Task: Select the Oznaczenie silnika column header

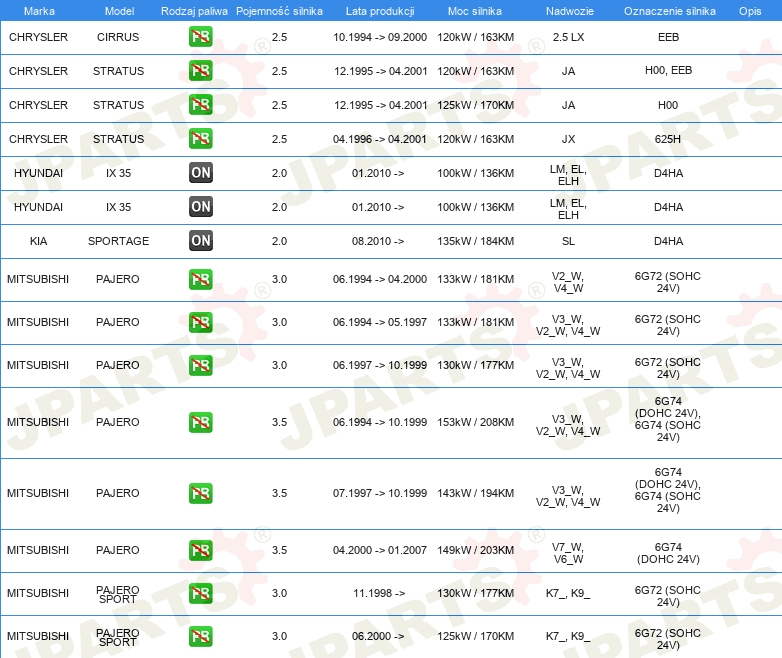Action: click(669, 11)
